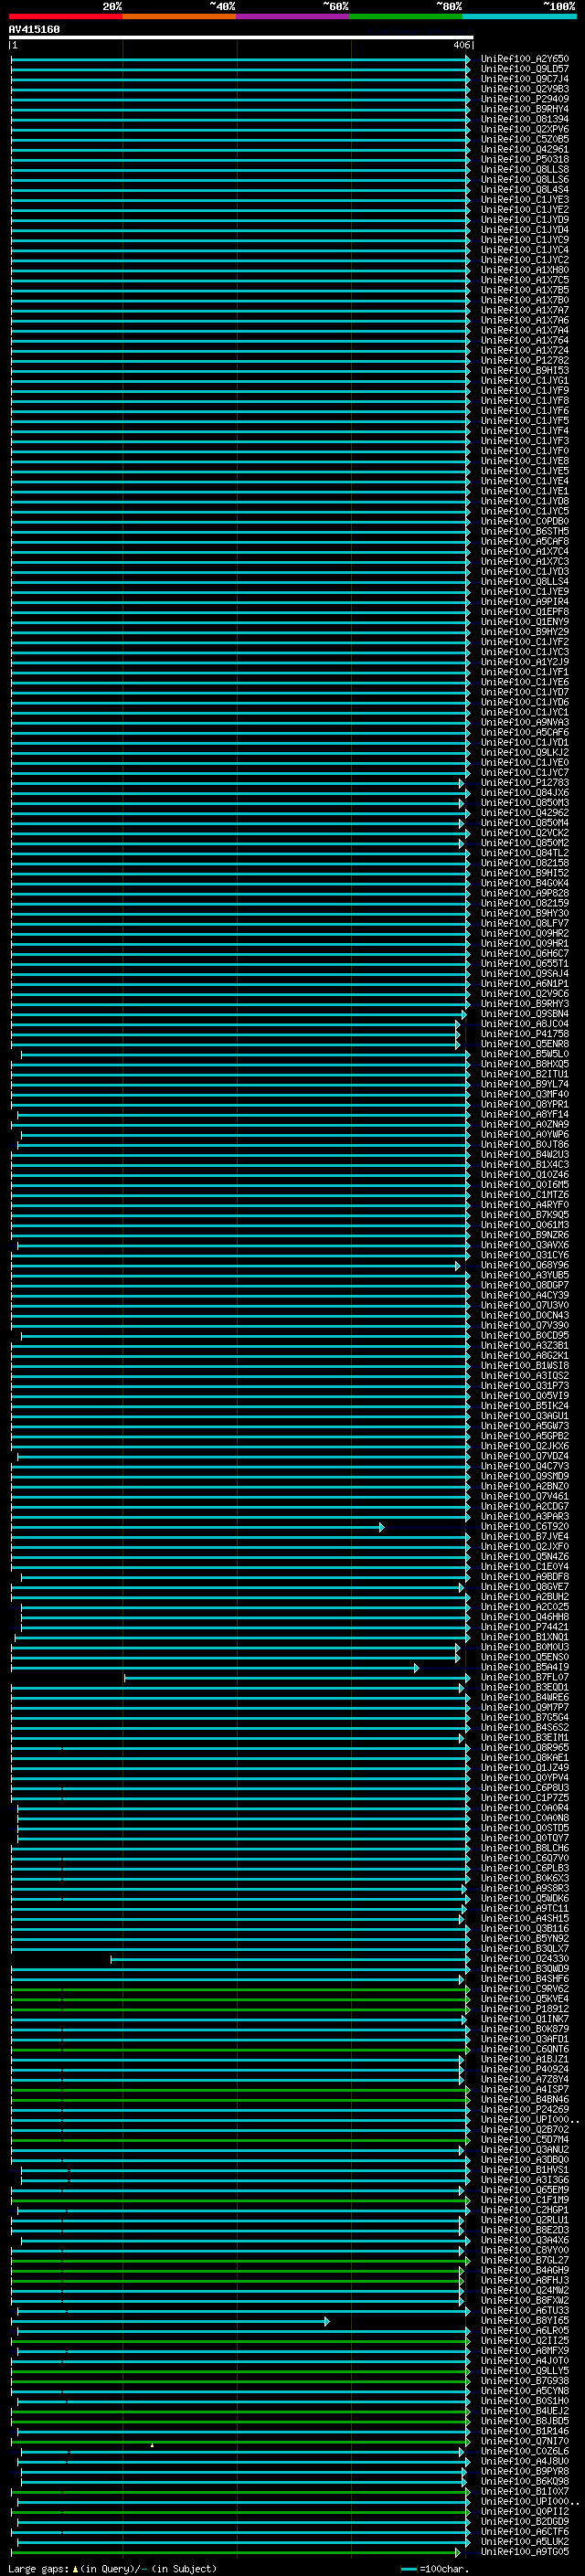This screenshot has height=2576, width=585.
Task: Open the UniRef100_A4CY39 entry
Action: click(525, 1295)
